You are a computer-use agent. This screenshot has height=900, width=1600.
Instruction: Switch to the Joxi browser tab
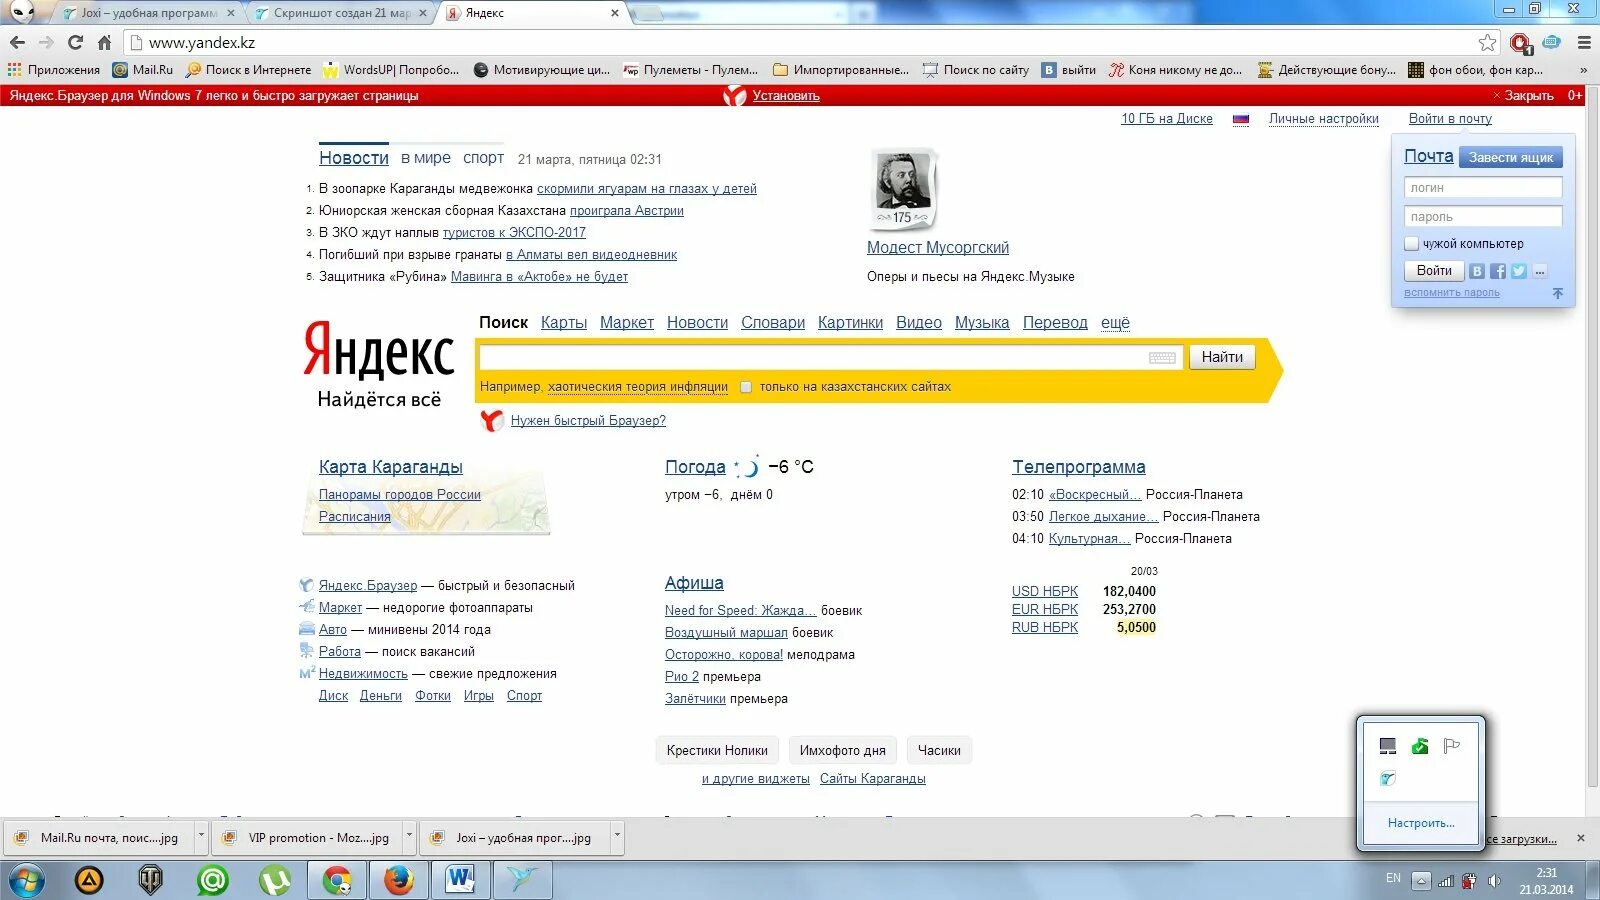(148, 13)
